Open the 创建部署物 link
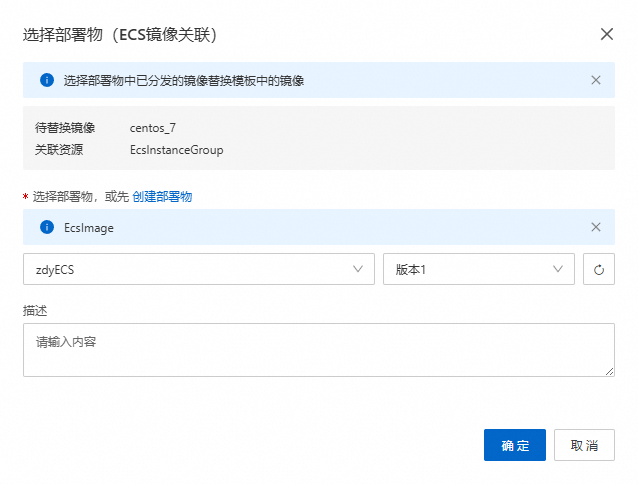Viewport: 638px width, 484px height. (162, 197)
